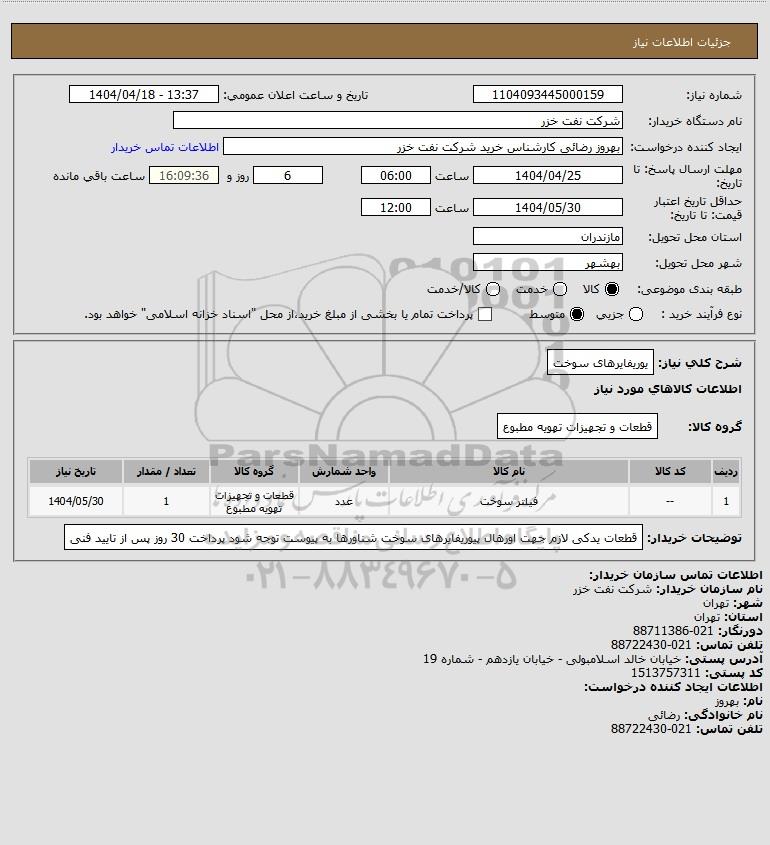The width and height of the screenshot is (770, 845).
Task: Select the خدمت radio button
Action: 560,289
